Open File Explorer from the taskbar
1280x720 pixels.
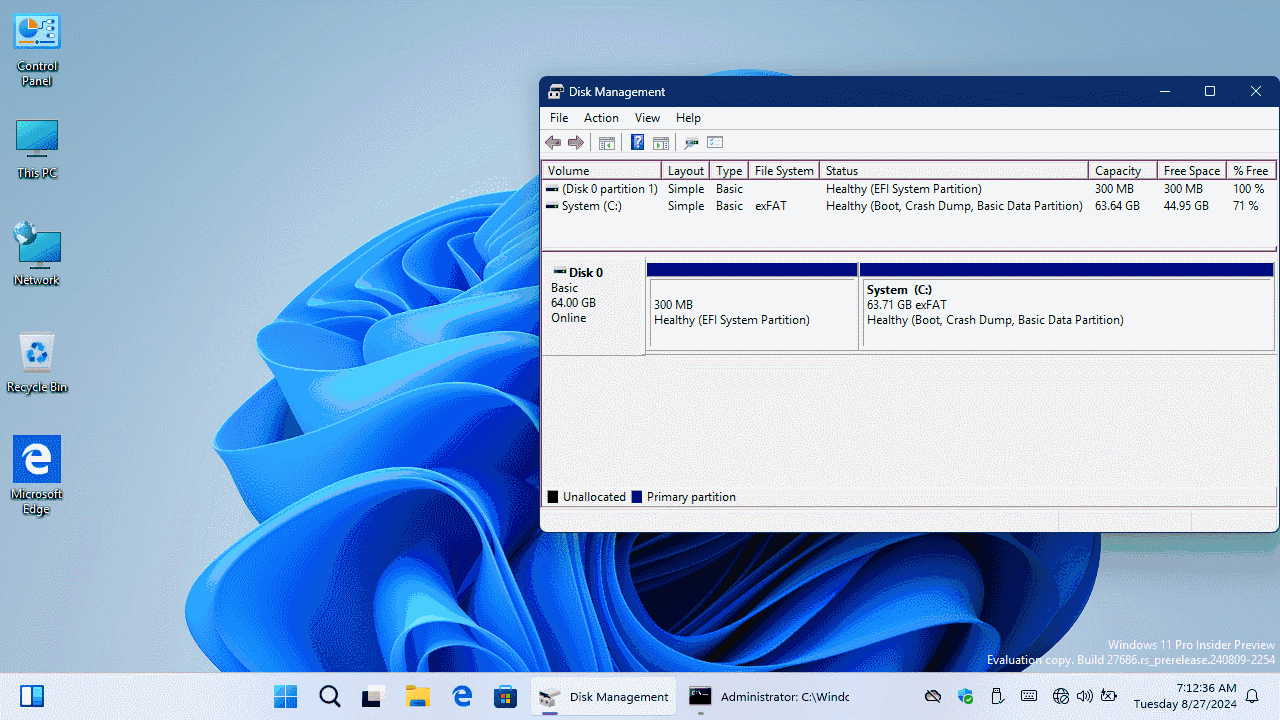417,697
